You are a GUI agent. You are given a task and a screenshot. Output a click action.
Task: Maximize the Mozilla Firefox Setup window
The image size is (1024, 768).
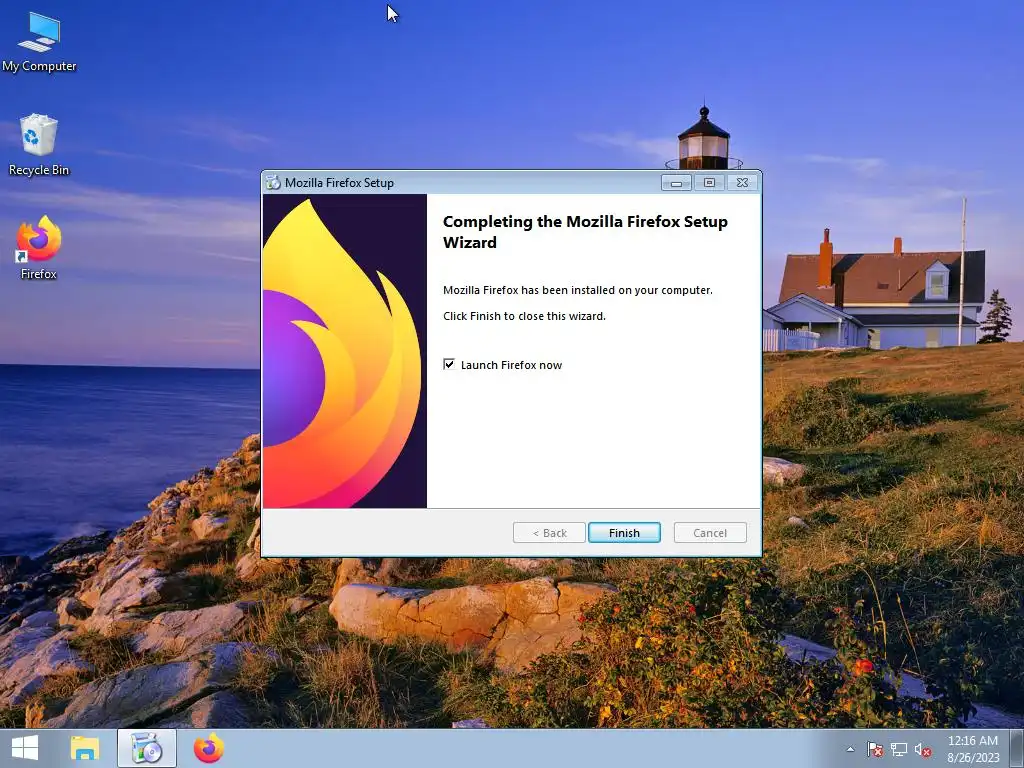(709, 183)
